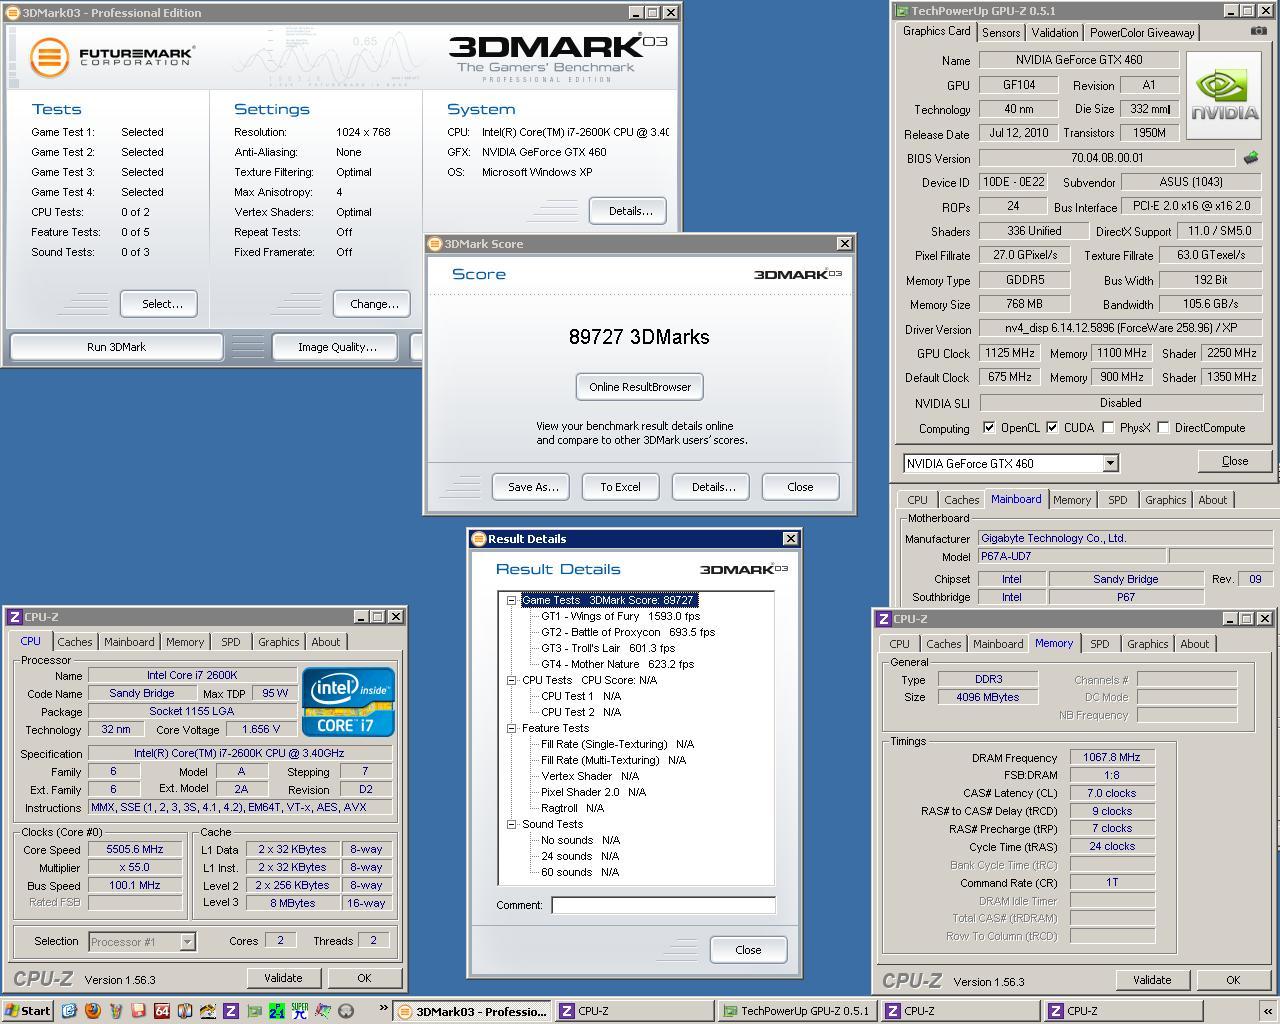The width and height of the screenshot is (1280, 1024).
Task: Click the quick launch icon right of Firefox
Action: pyautogui.click(x=116, y=1011)
